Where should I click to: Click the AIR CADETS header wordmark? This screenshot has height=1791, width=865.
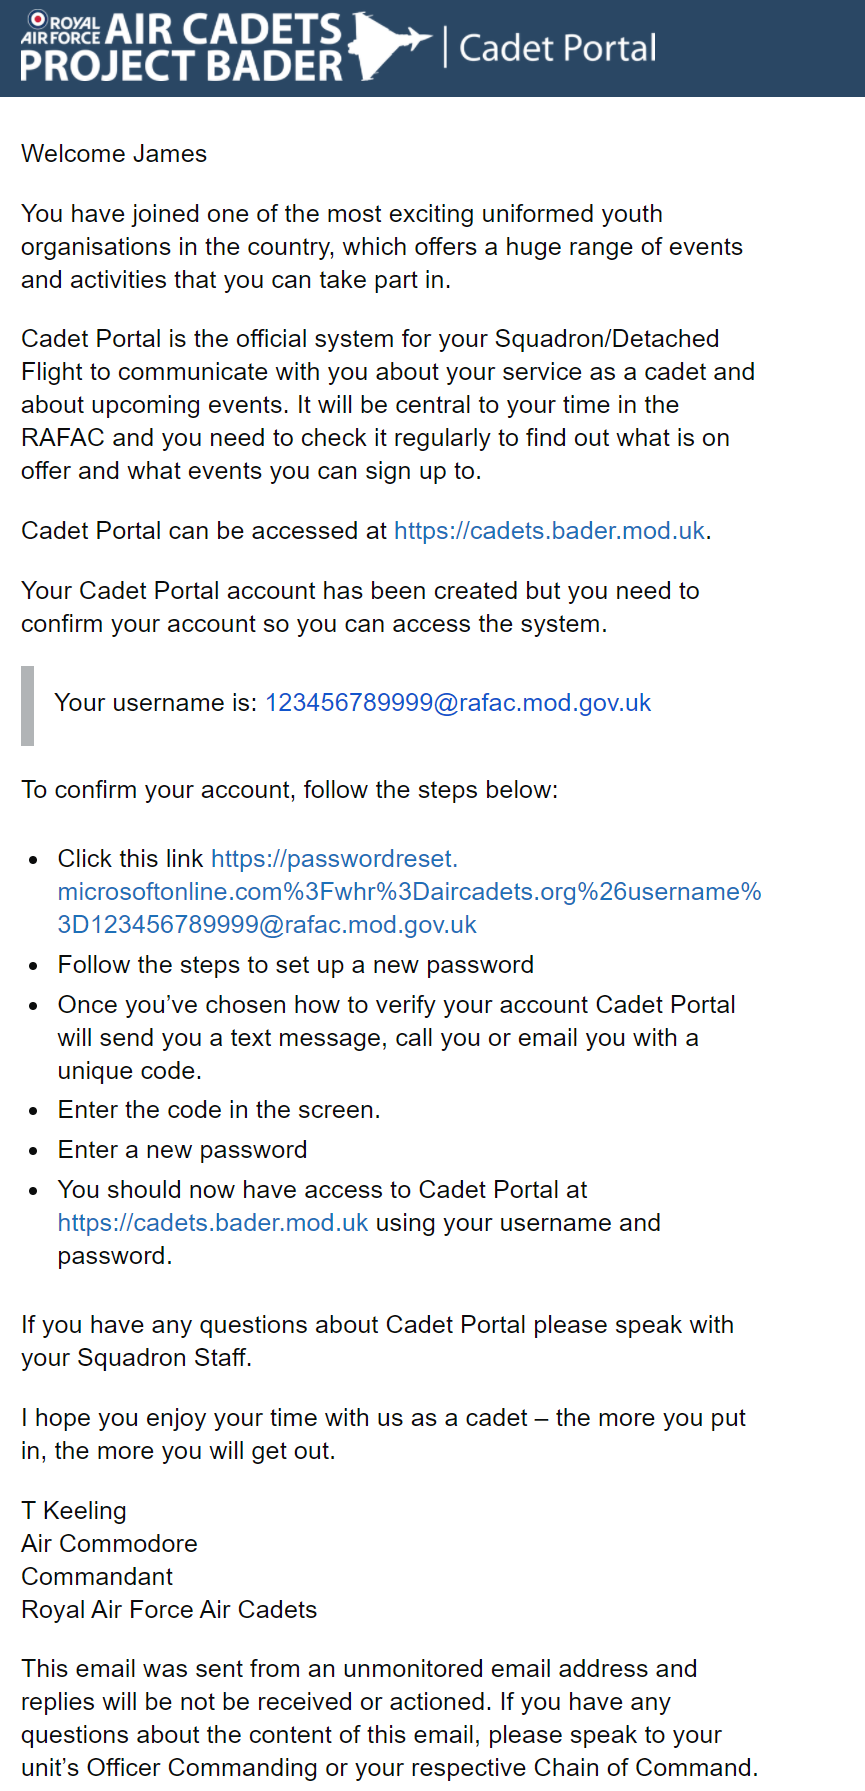click(223, 29)
